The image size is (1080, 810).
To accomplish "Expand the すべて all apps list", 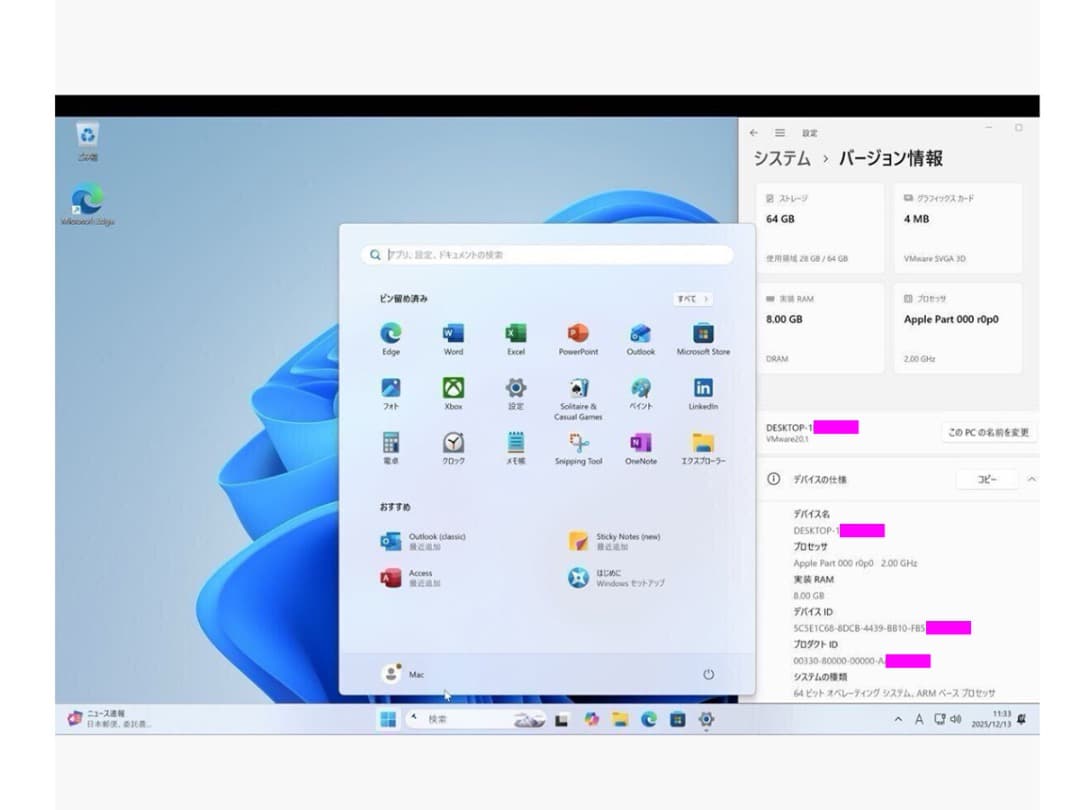I will point(692,299).
